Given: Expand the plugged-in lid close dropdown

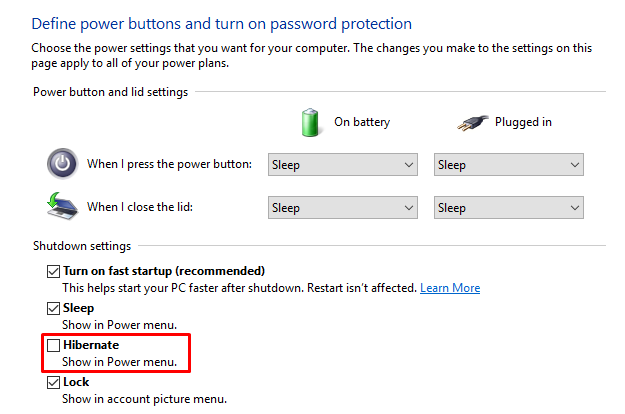Looking at the screenshot, I should (508, 208).
